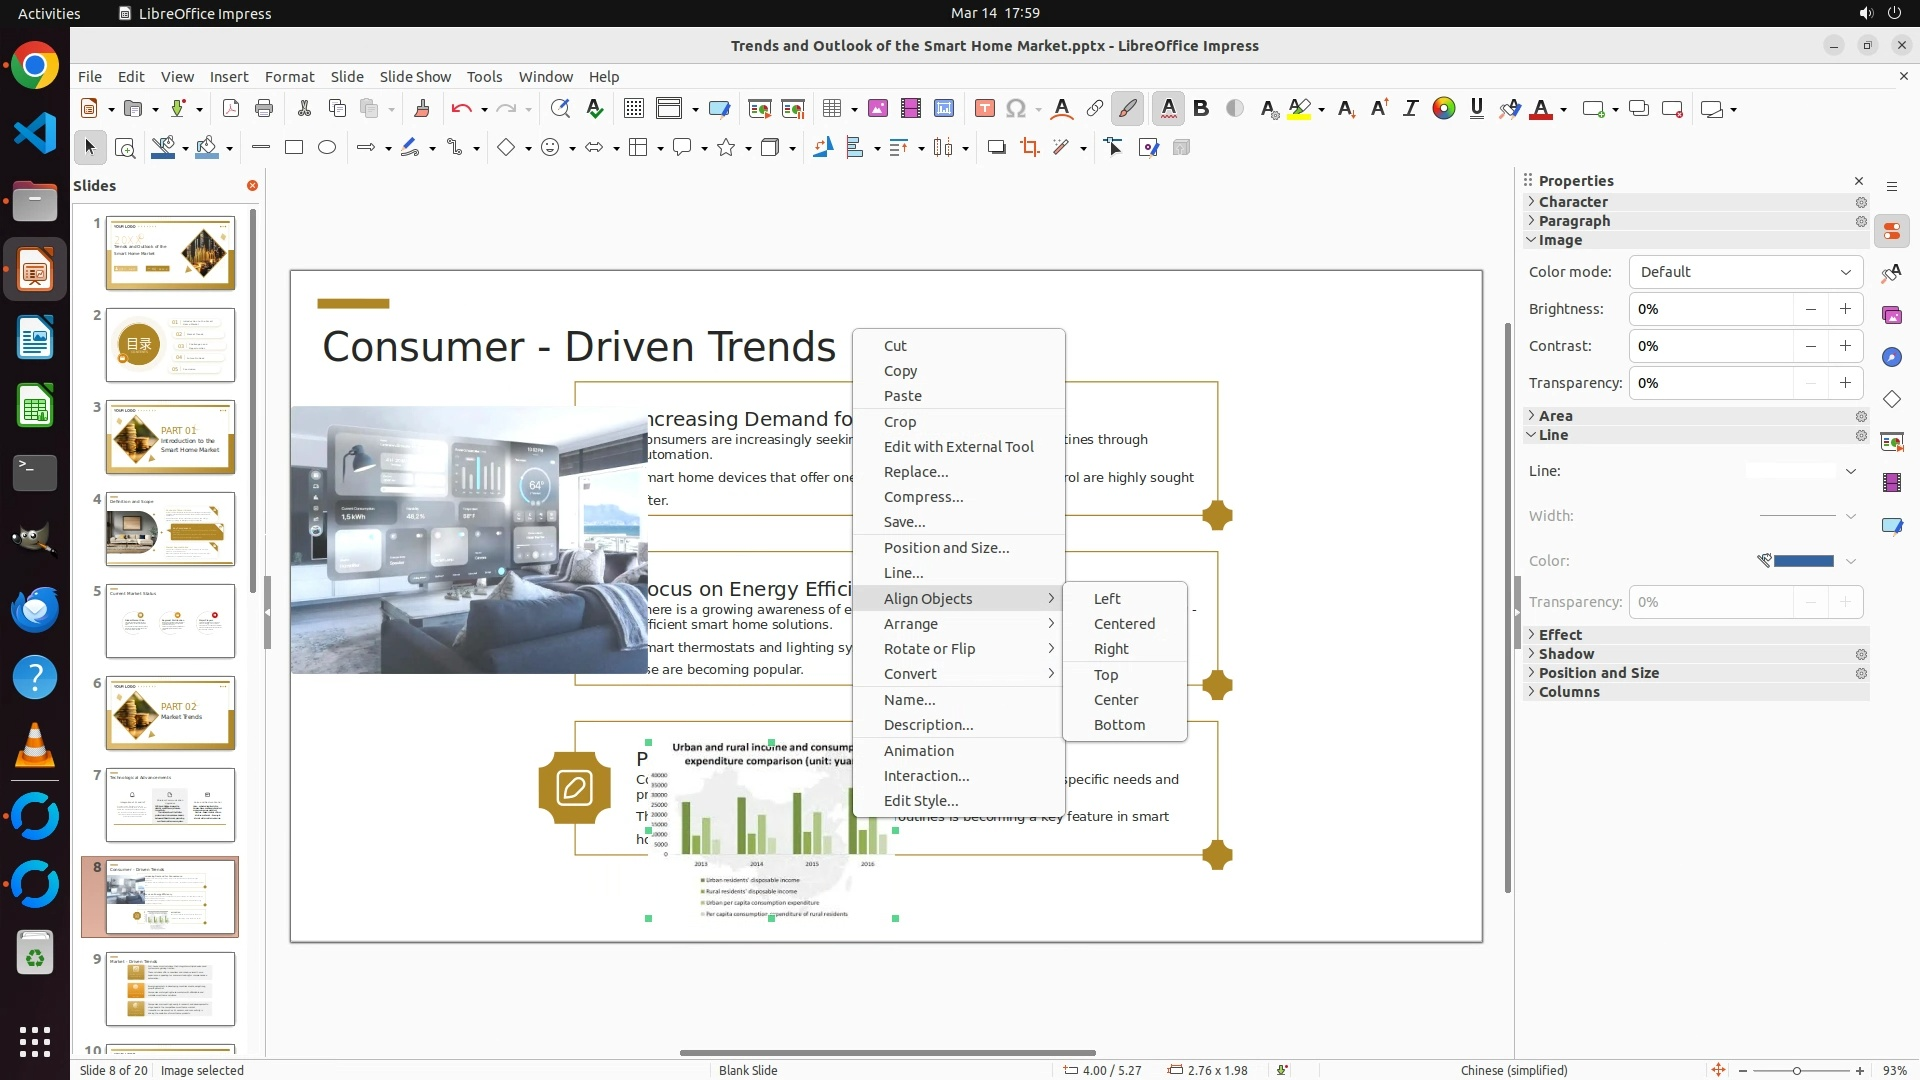The width and height of the screenshot is (1920, 1080).
Task: Increase Brightness with plus button
Action: [1845, 309]
